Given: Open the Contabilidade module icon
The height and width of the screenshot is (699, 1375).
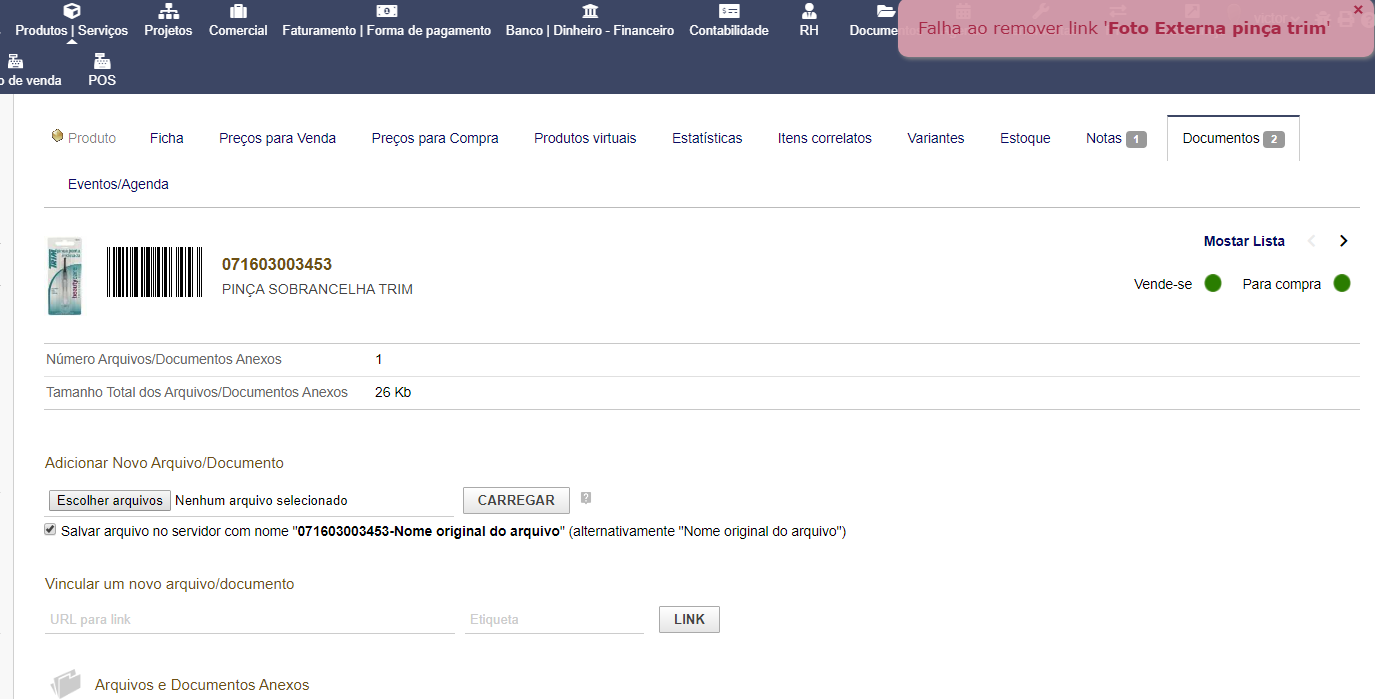Looking at the screenshot, I should pyautogui.click(x=729, y=11).
